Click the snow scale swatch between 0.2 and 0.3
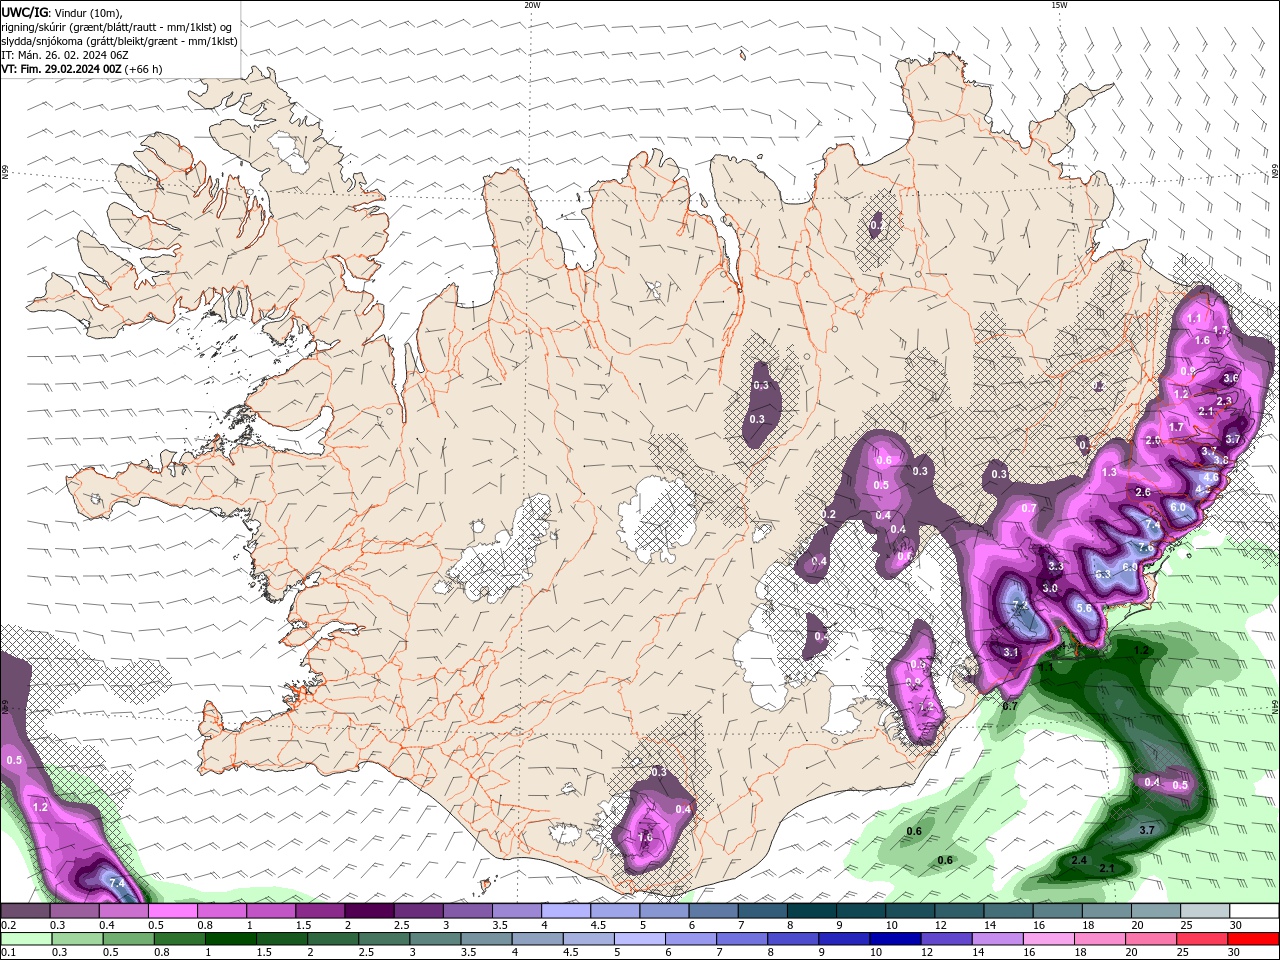This screenshot has height=960, width=1280. (25, 911)
